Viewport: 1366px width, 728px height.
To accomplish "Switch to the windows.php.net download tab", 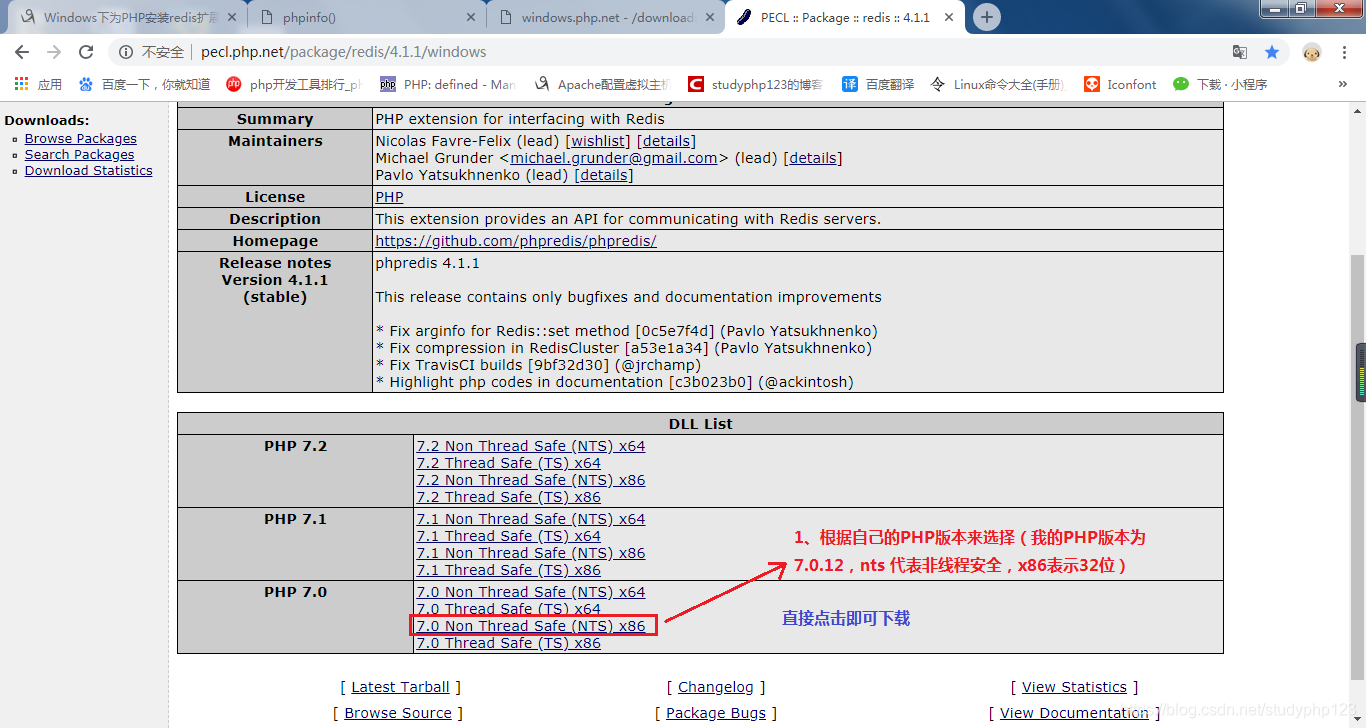I will click(605, 17).
